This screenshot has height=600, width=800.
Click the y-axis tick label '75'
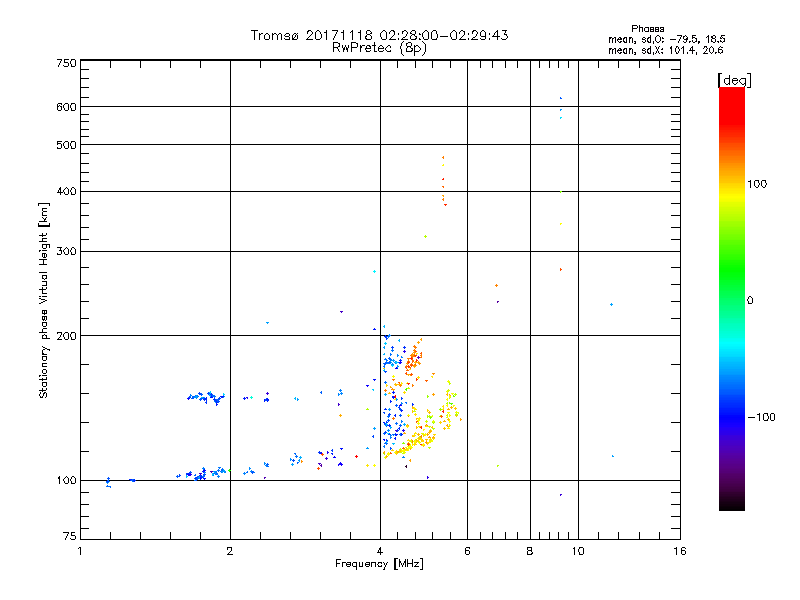click(70, 536)
